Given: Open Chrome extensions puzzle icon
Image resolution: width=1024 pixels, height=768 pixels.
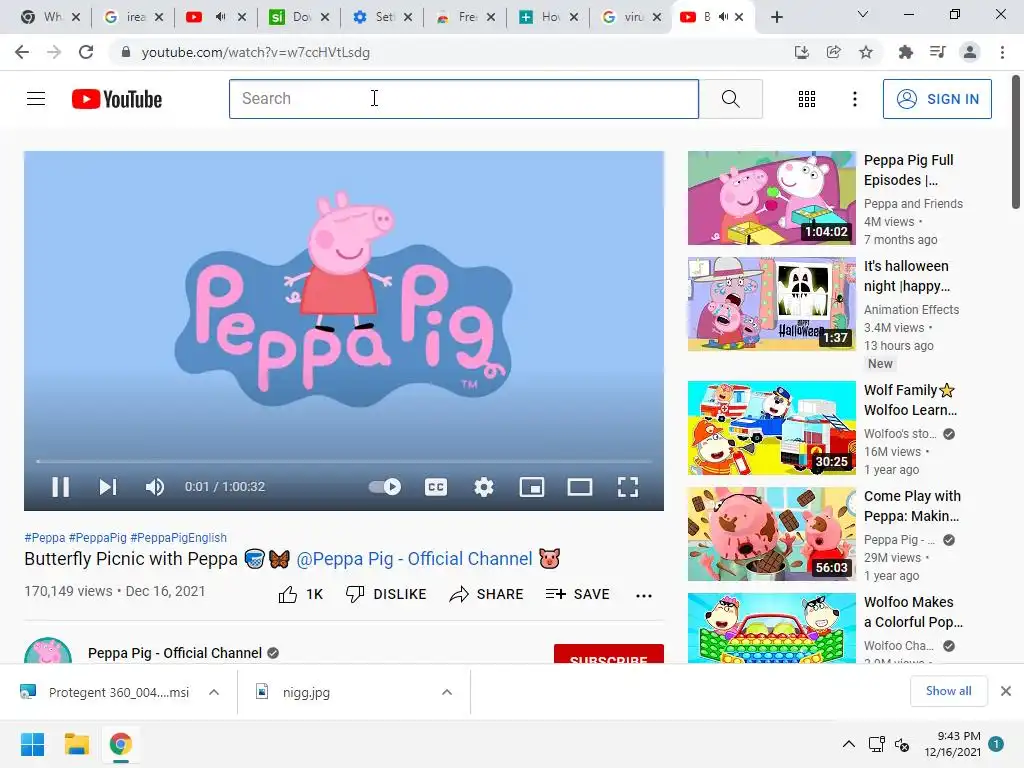Looking at the screenshot, I should (x=905, y=52).
